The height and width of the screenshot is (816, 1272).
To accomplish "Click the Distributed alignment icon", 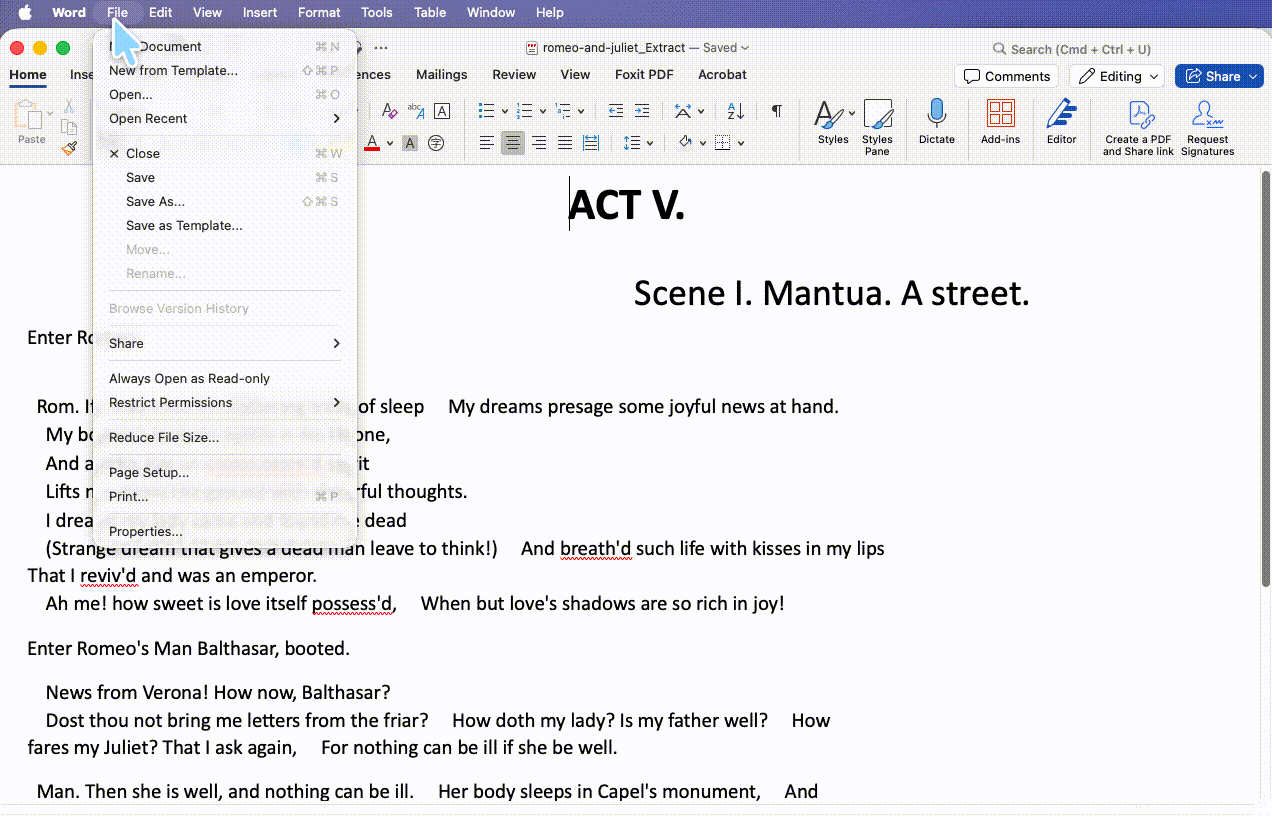I will (591, 143).
